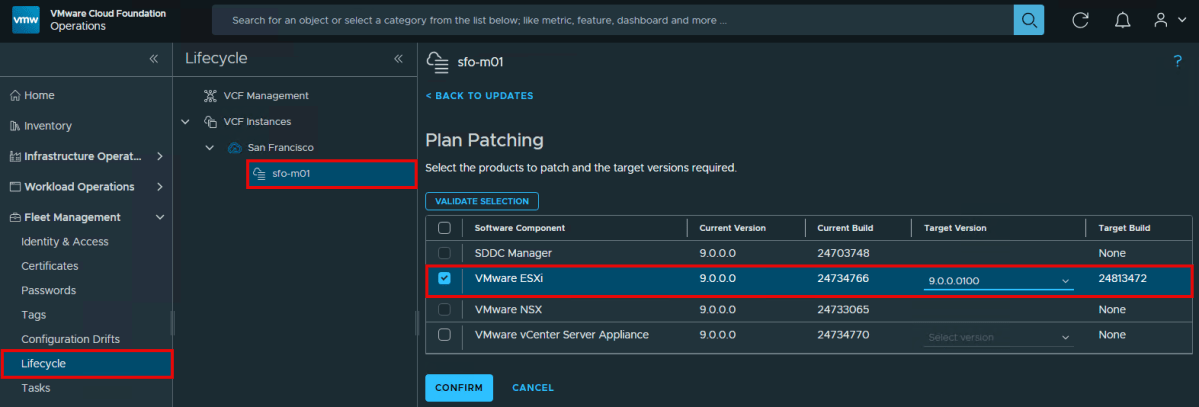Click the VMware logo icon
This screenshot has width=1199, height=407.
tap(26, 20)
